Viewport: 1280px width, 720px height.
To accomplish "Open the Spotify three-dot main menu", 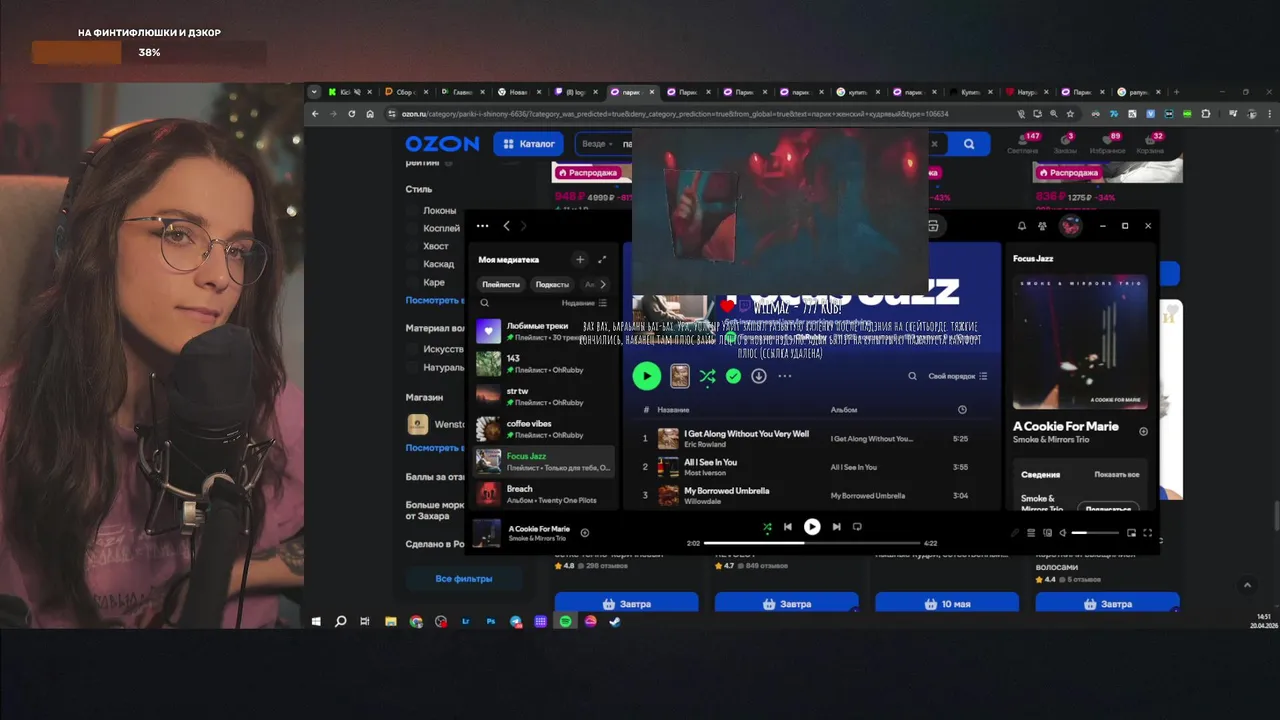I will (483, 226).
